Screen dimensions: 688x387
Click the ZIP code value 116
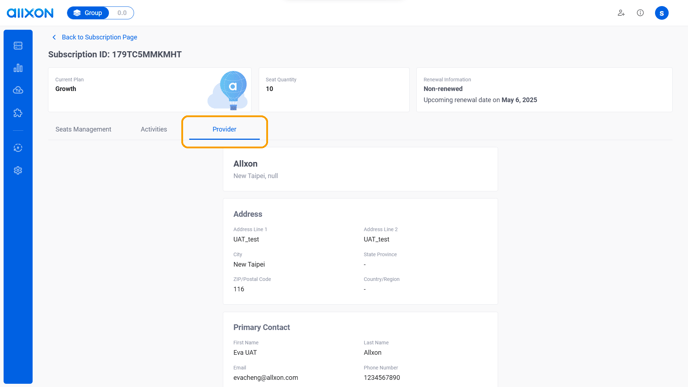[239, 289]
